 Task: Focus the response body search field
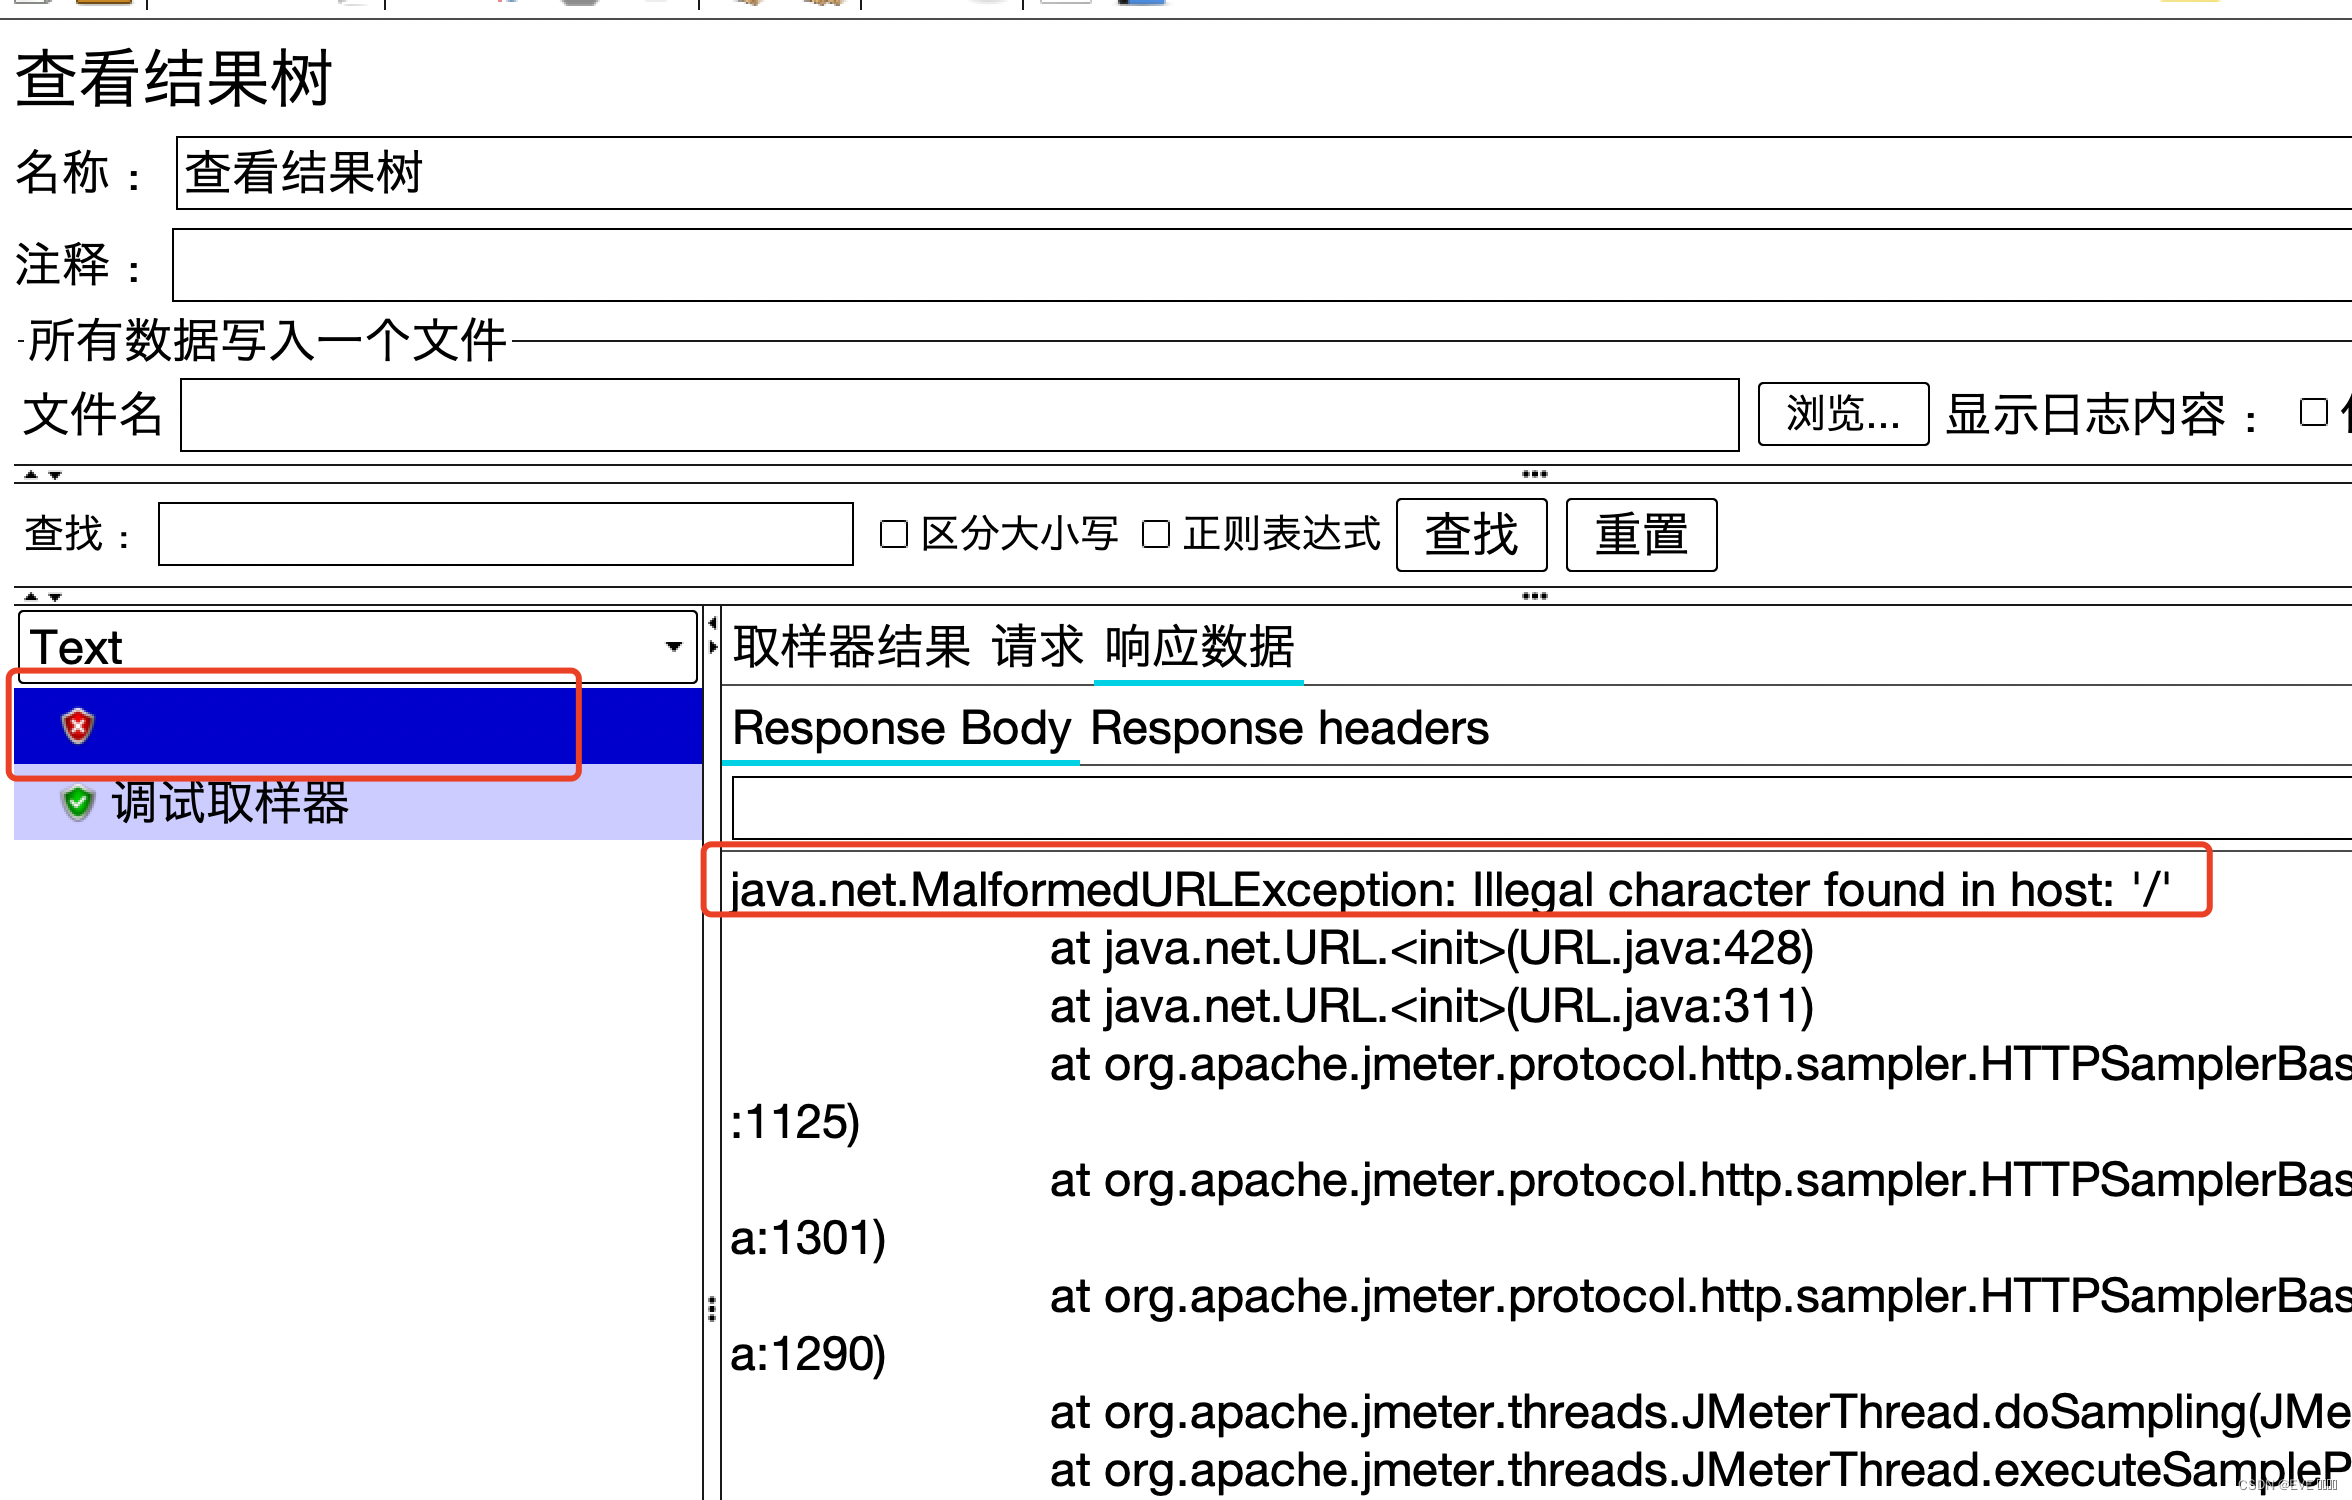coord(1542,808)
